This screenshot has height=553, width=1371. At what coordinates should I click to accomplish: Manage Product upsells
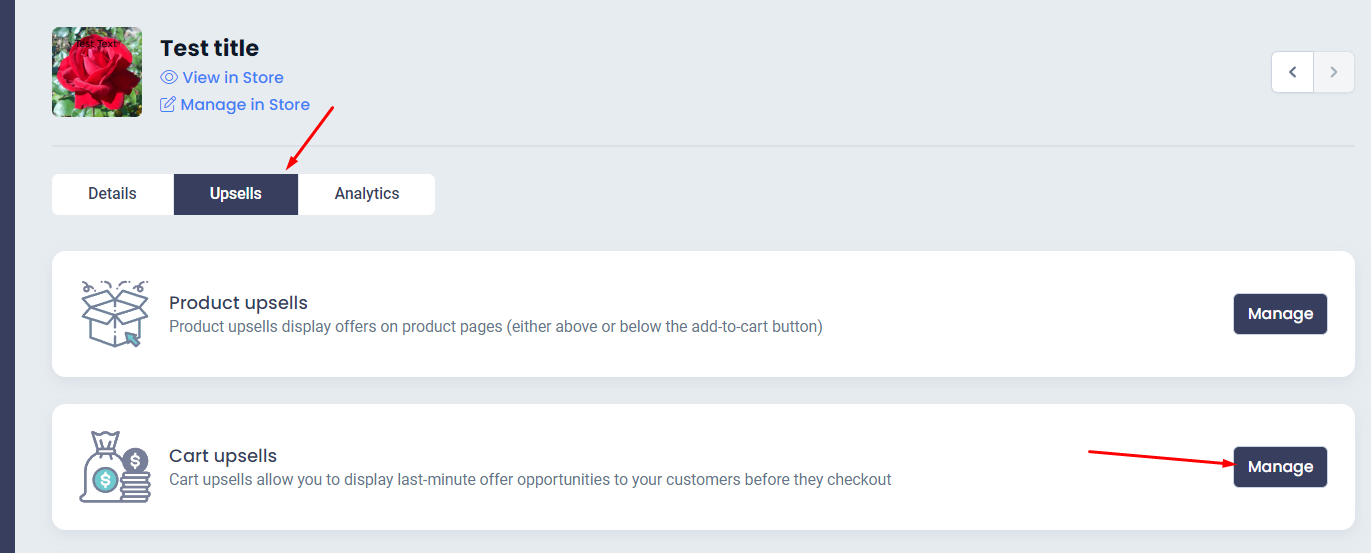[1280, 314]
